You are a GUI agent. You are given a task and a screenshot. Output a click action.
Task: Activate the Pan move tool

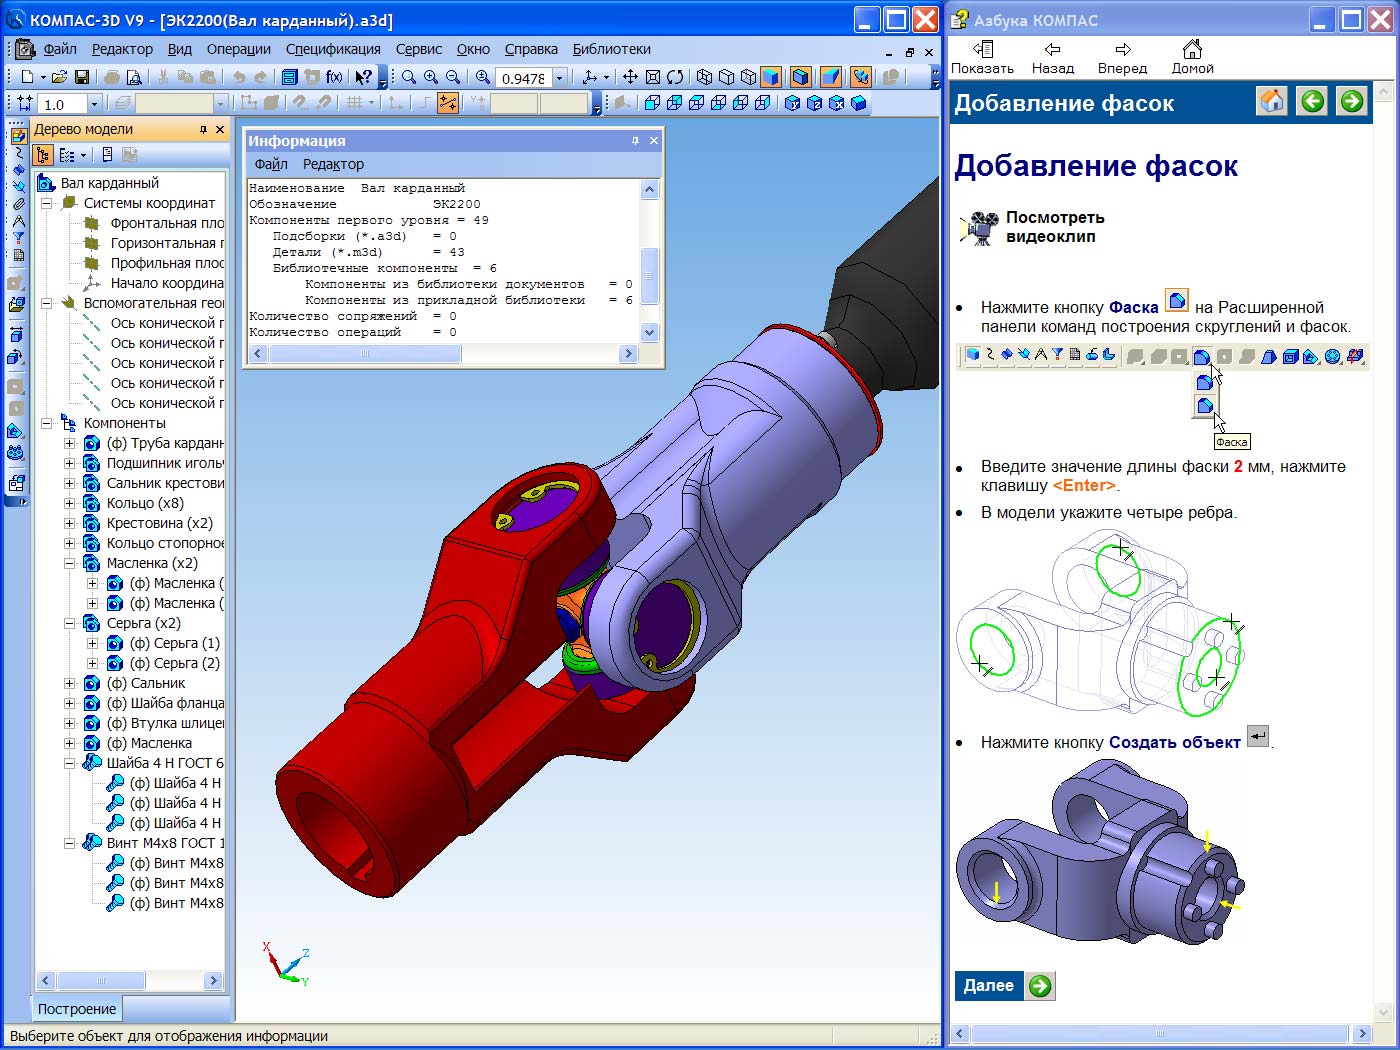pyautogui.click(x=630, y=77)
